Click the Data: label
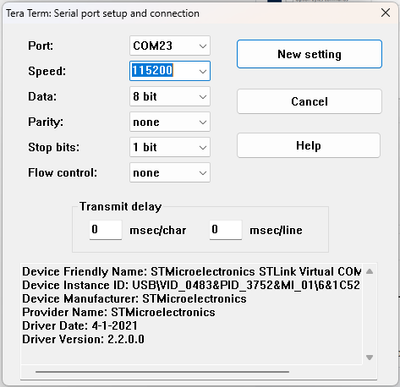Screen dimensions: 400x387 tap(42, 97)
